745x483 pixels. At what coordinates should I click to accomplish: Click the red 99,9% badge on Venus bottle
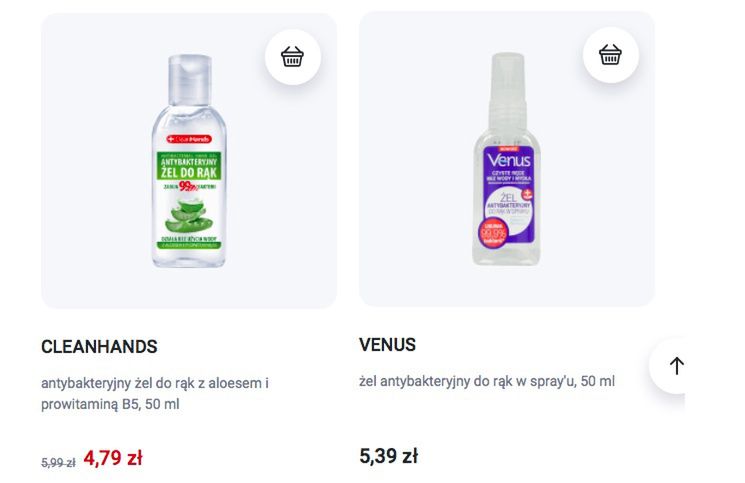pos(493,232)
